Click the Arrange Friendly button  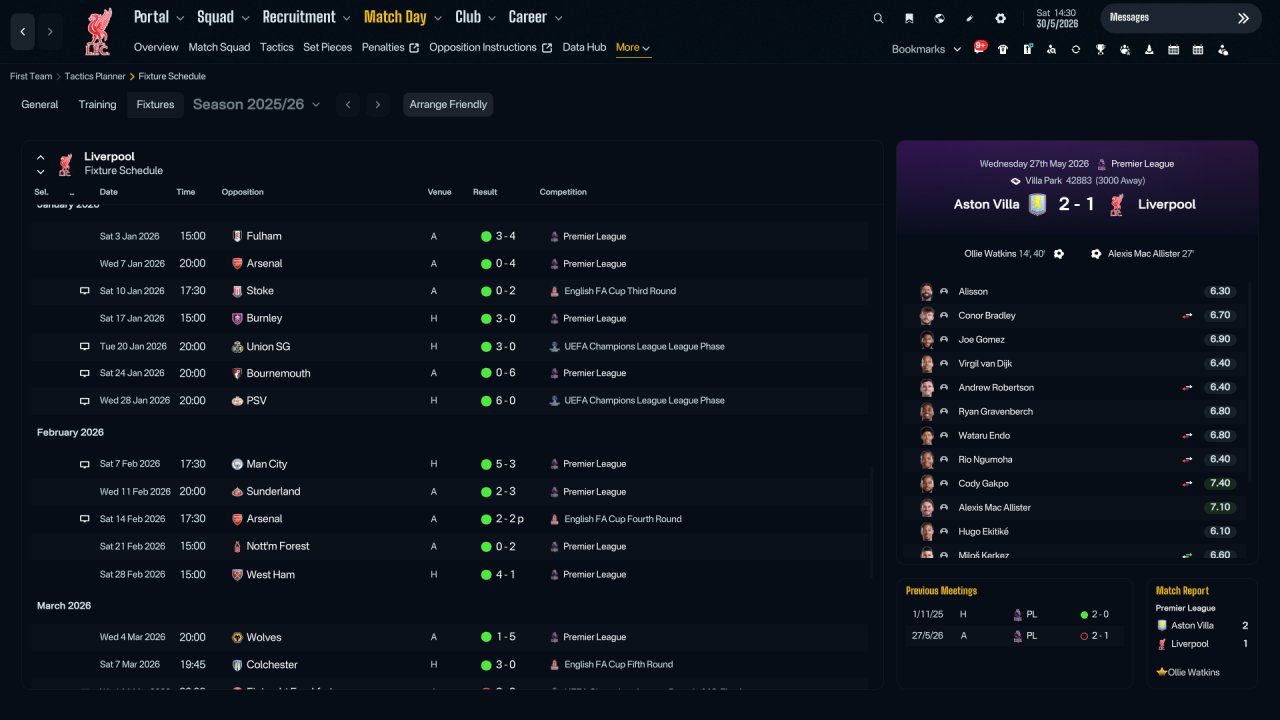(448, 104)
